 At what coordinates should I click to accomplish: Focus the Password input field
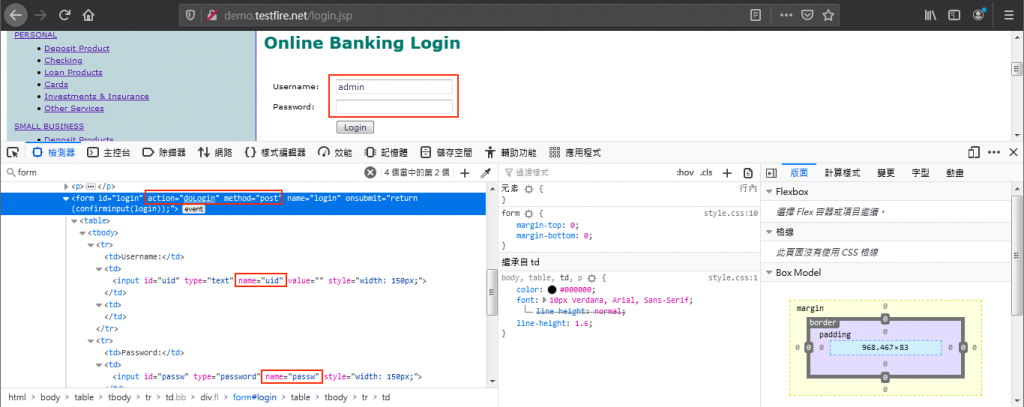[x=394, y=106]
